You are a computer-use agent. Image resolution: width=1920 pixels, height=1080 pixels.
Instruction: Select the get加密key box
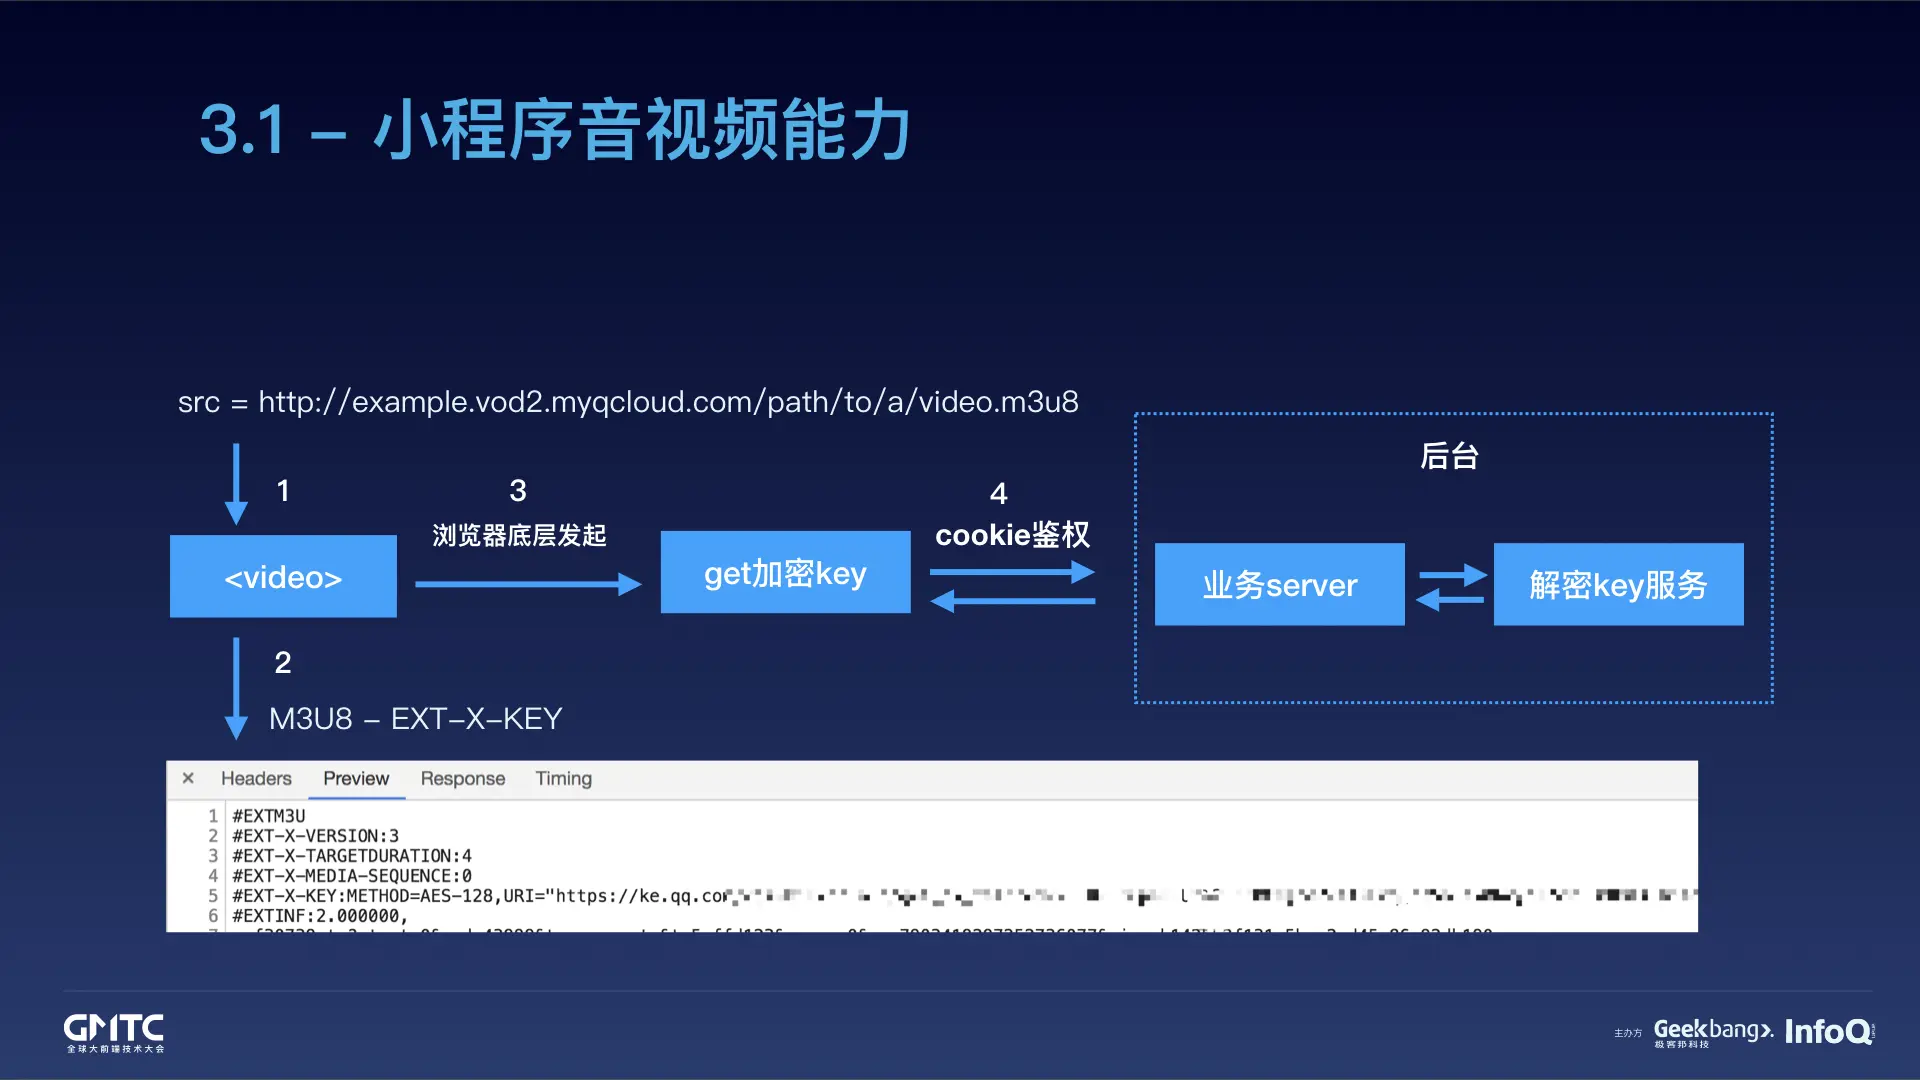785,572
